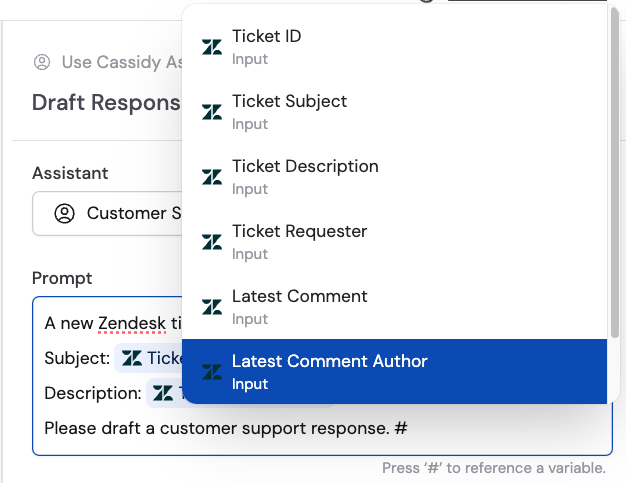Choose Ticket Description from variable list
Viewport: 626px width, 483px height.
pyautogui.click(x=394, y=177)
